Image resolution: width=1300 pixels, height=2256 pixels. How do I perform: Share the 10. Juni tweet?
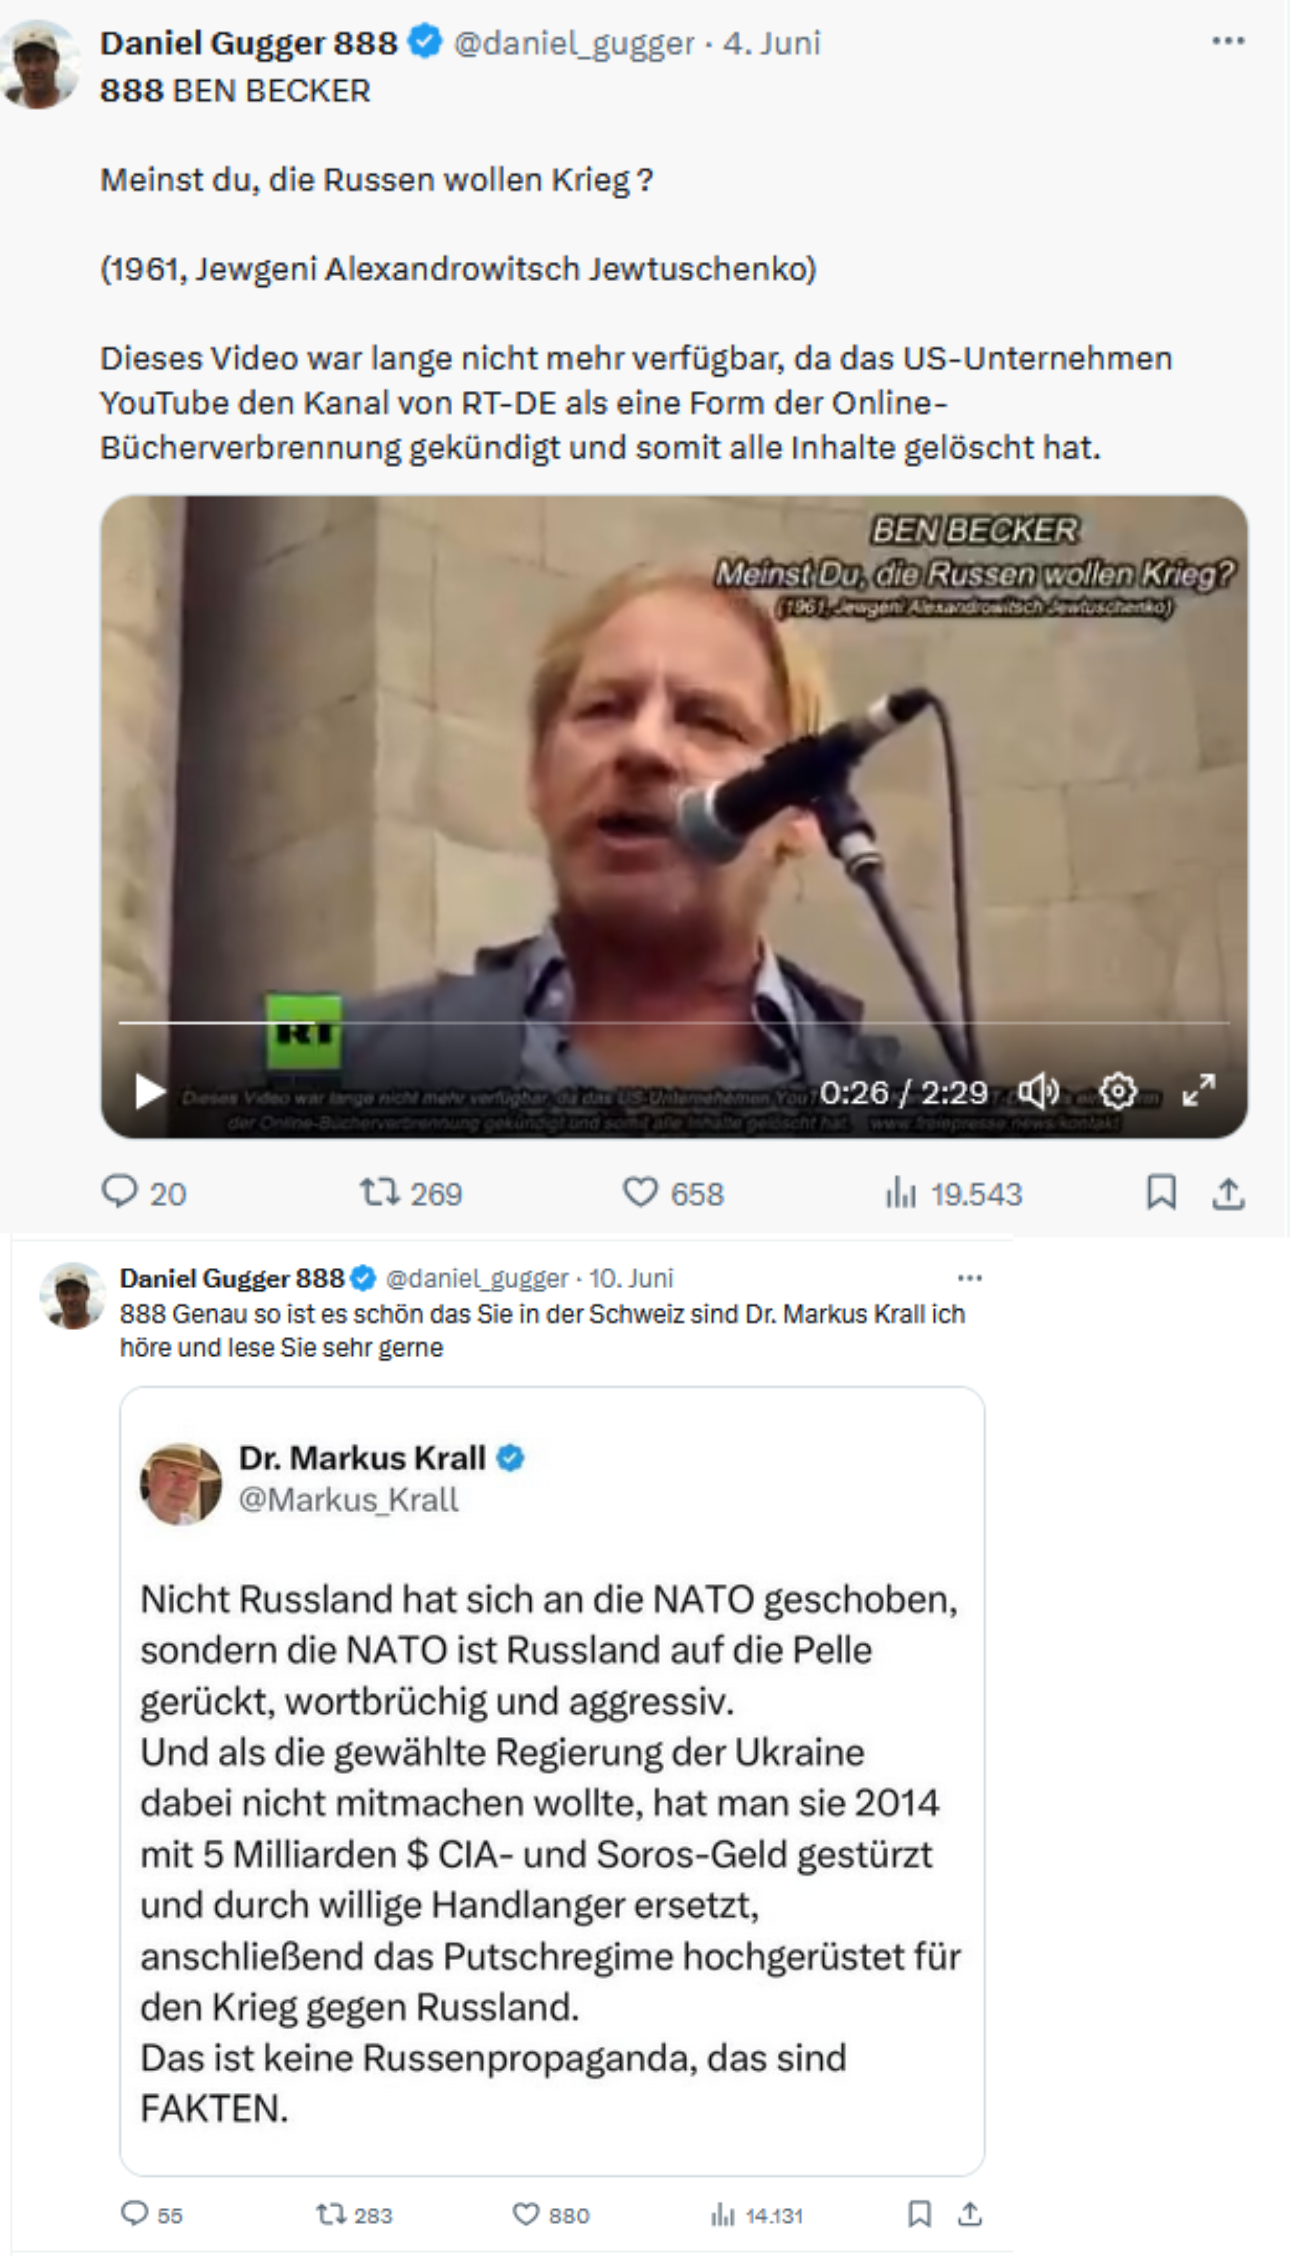tap(969, 2214)
